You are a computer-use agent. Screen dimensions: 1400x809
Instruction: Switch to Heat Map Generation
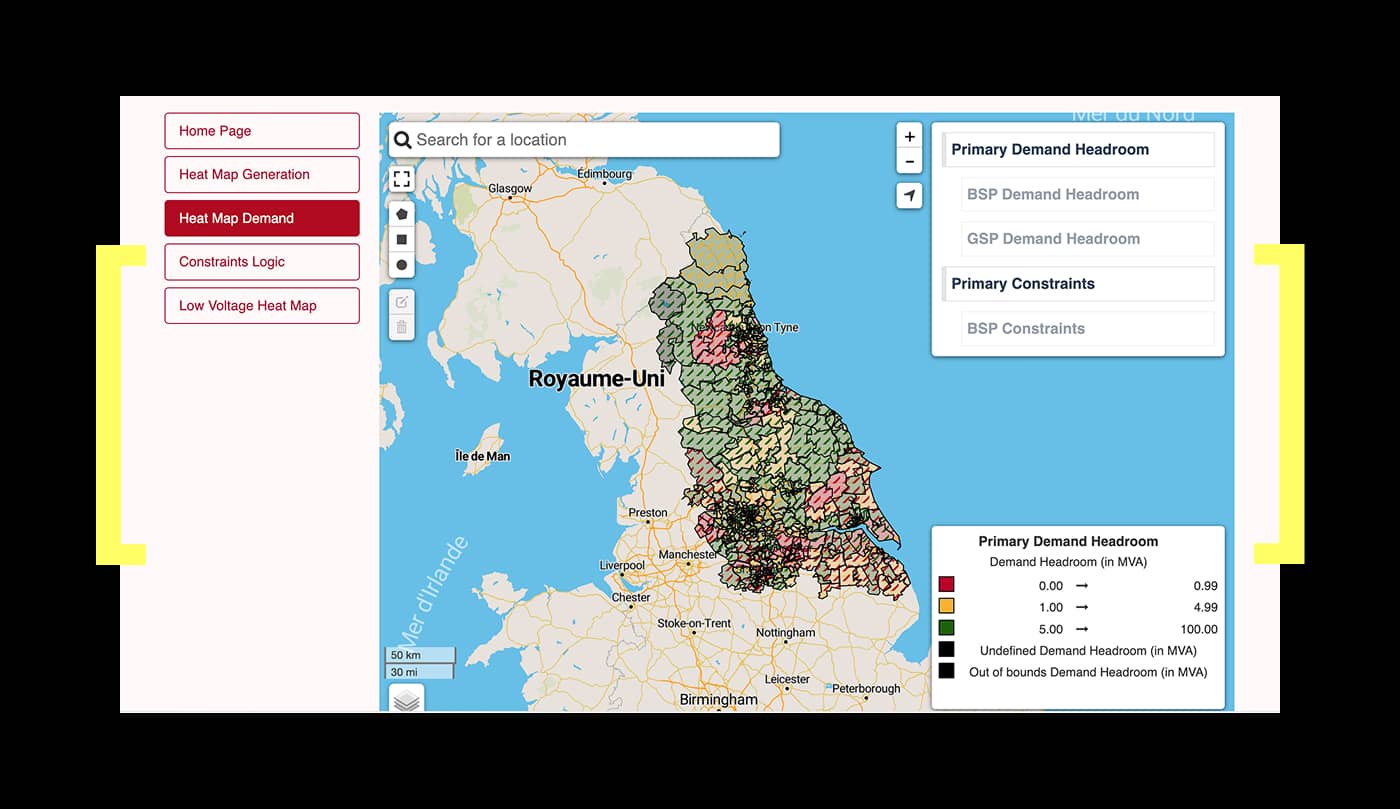pos(262,174)
